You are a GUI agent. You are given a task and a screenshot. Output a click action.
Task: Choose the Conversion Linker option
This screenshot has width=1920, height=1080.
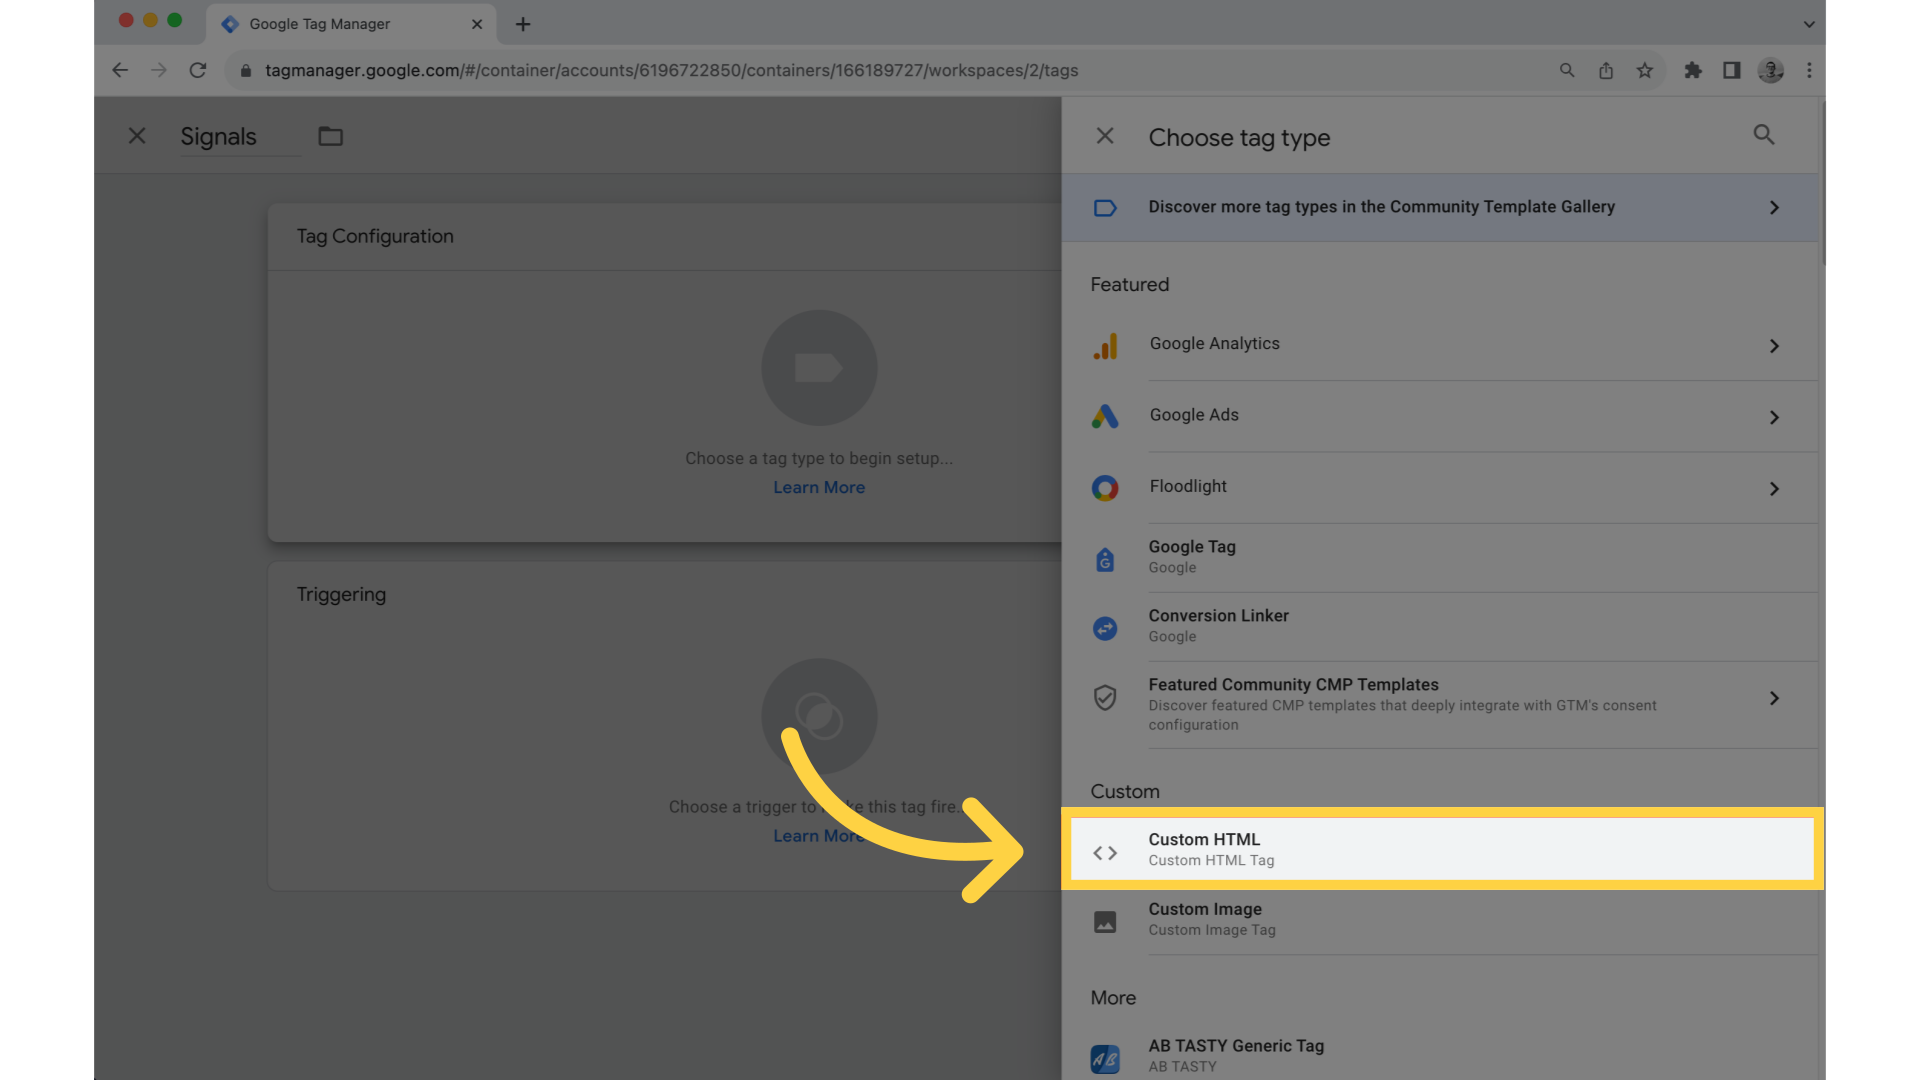tap(1442, 626)
